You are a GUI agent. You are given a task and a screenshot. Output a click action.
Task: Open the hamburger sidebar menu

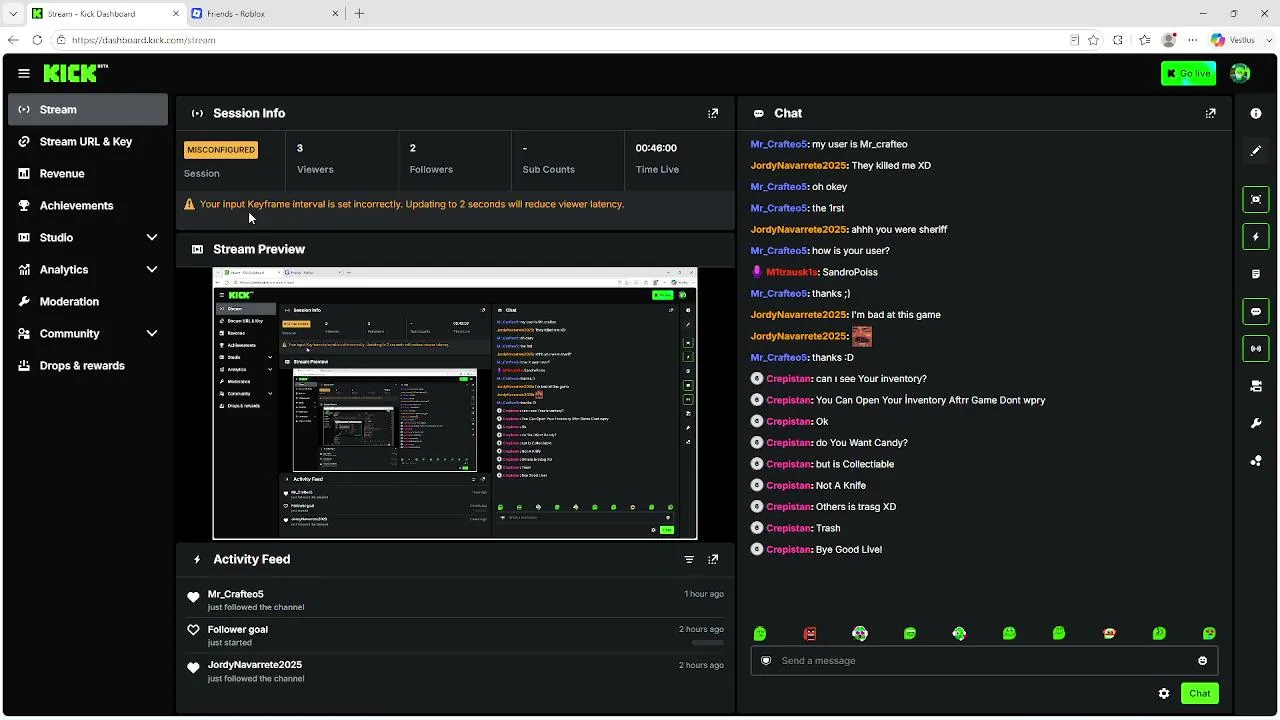24,73
